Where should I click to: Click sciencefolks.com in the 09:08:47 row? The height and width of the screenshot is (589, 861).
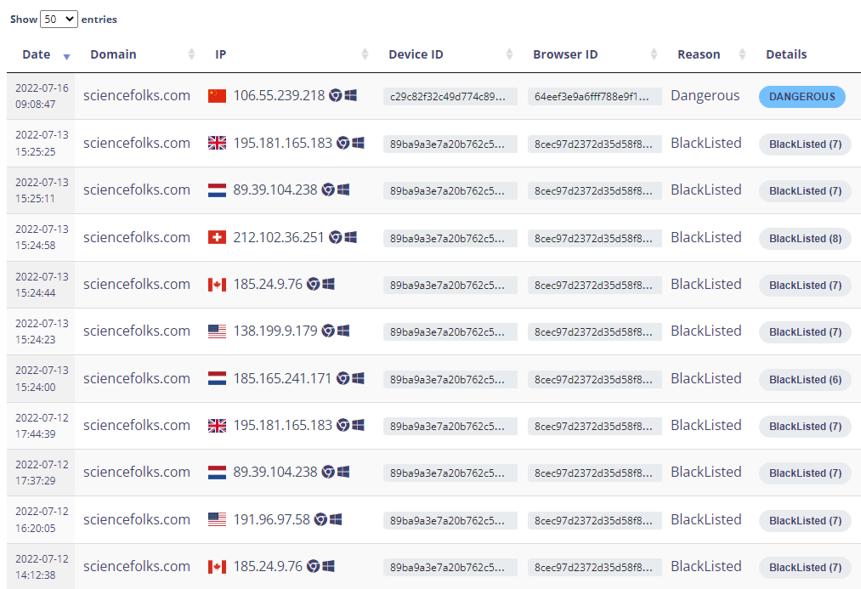pos(137,96)
